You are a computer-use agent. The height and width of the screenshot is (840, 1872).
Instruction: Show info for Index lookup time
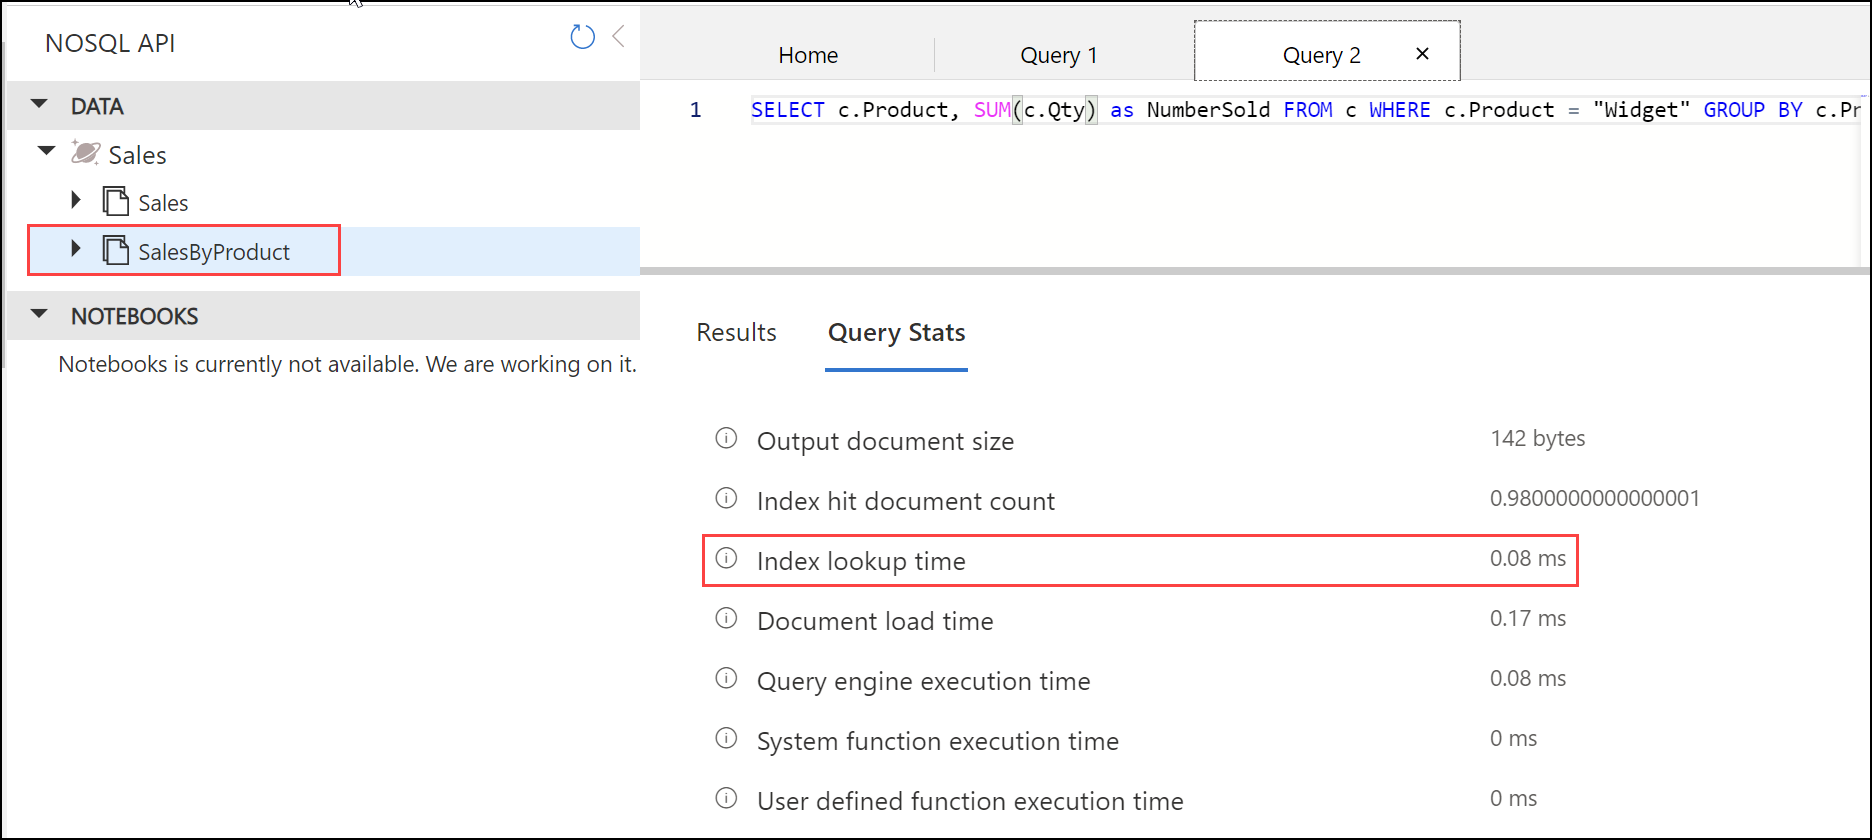pos(726,558)
